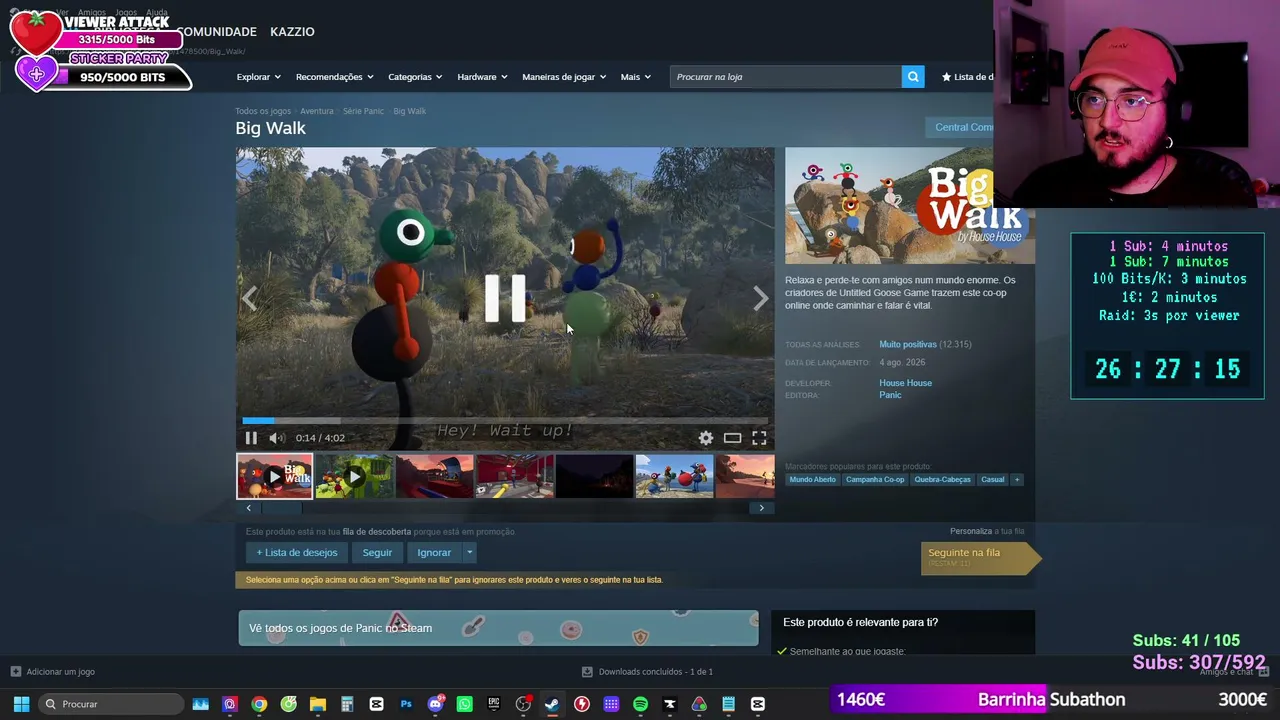Expand the Recomendações dropdown

point(335,77)
